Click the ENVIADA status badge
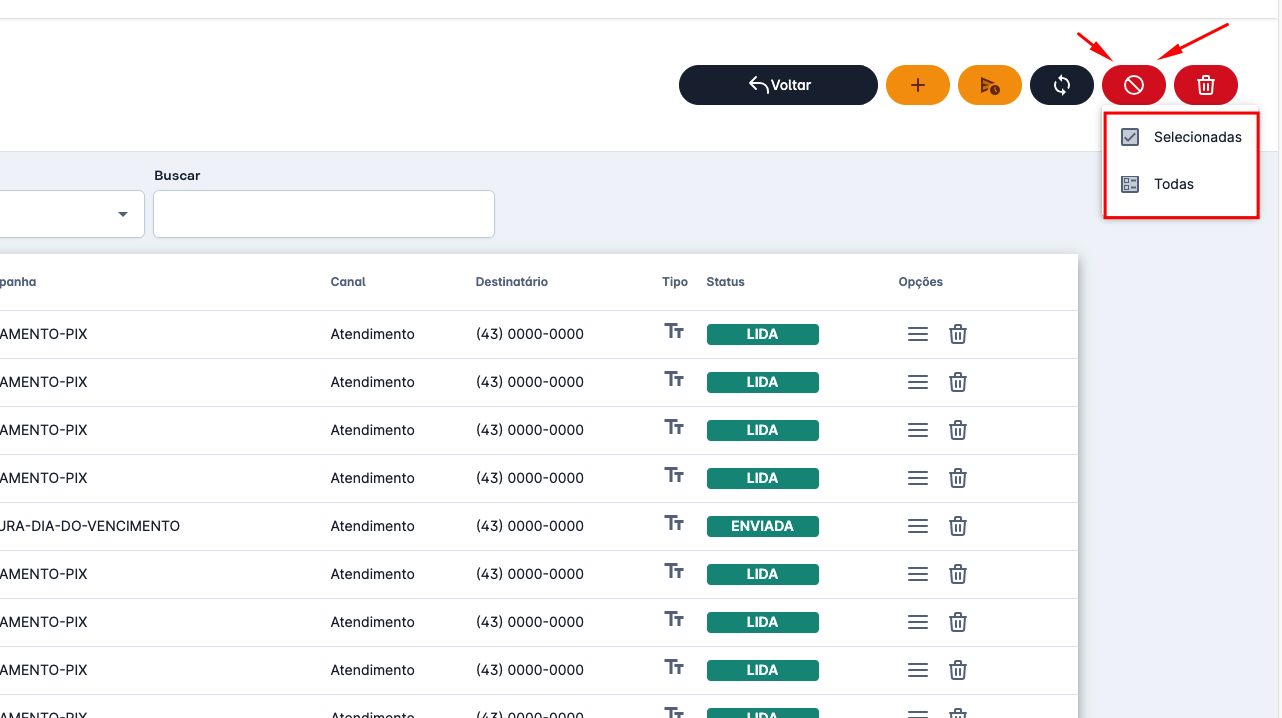The image size is (1282, 718). coord(762,526)
